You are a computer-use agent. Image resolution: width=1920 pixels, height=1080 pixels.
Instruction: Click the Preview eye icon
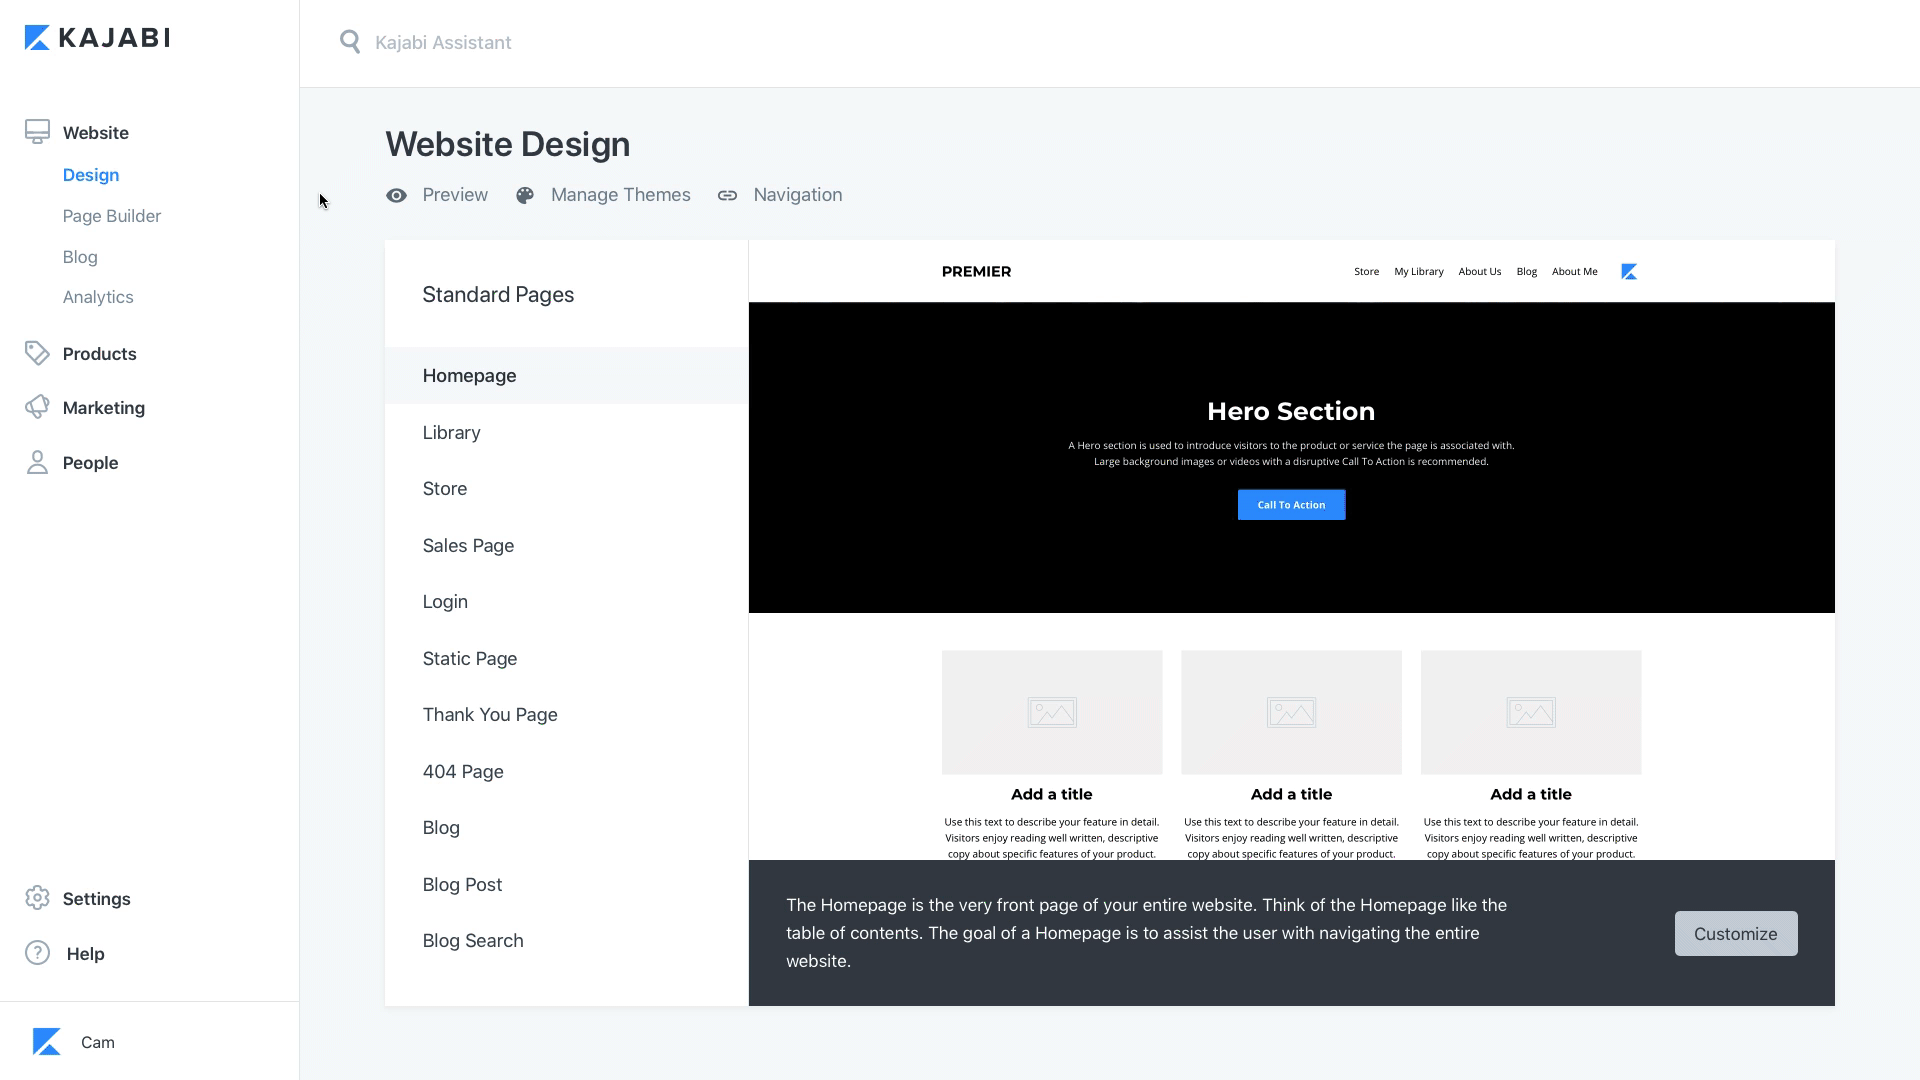tap(397, 195)
